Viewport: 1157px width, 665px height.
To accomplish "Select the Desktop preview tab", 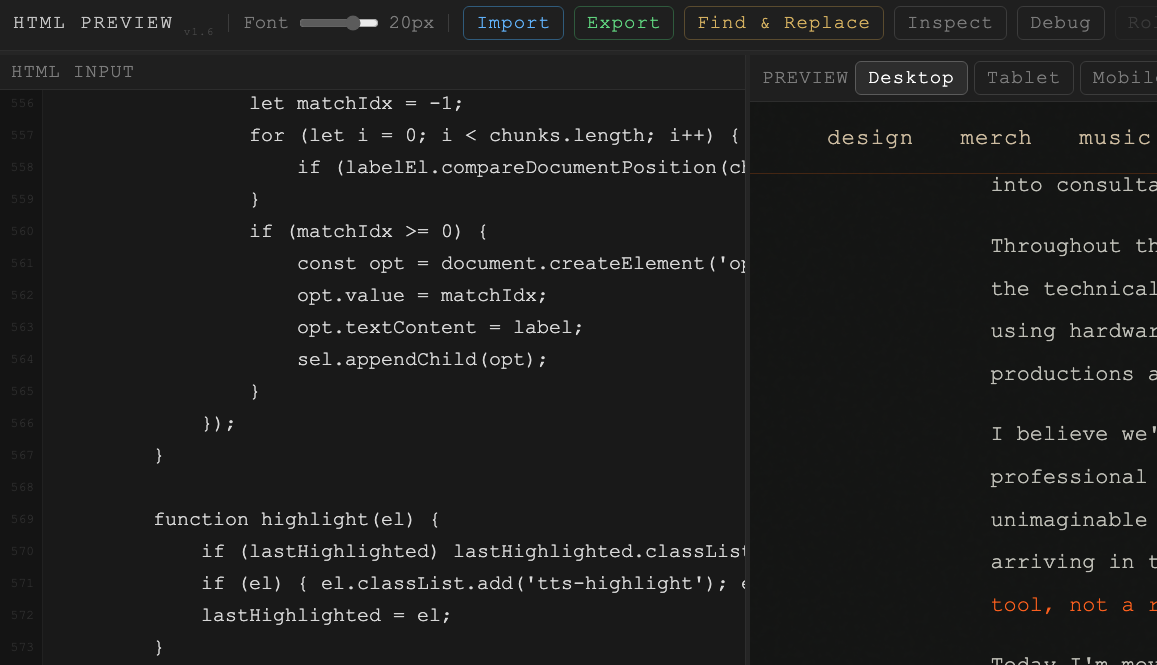I will pyautogui.click(x=911, y=77).
